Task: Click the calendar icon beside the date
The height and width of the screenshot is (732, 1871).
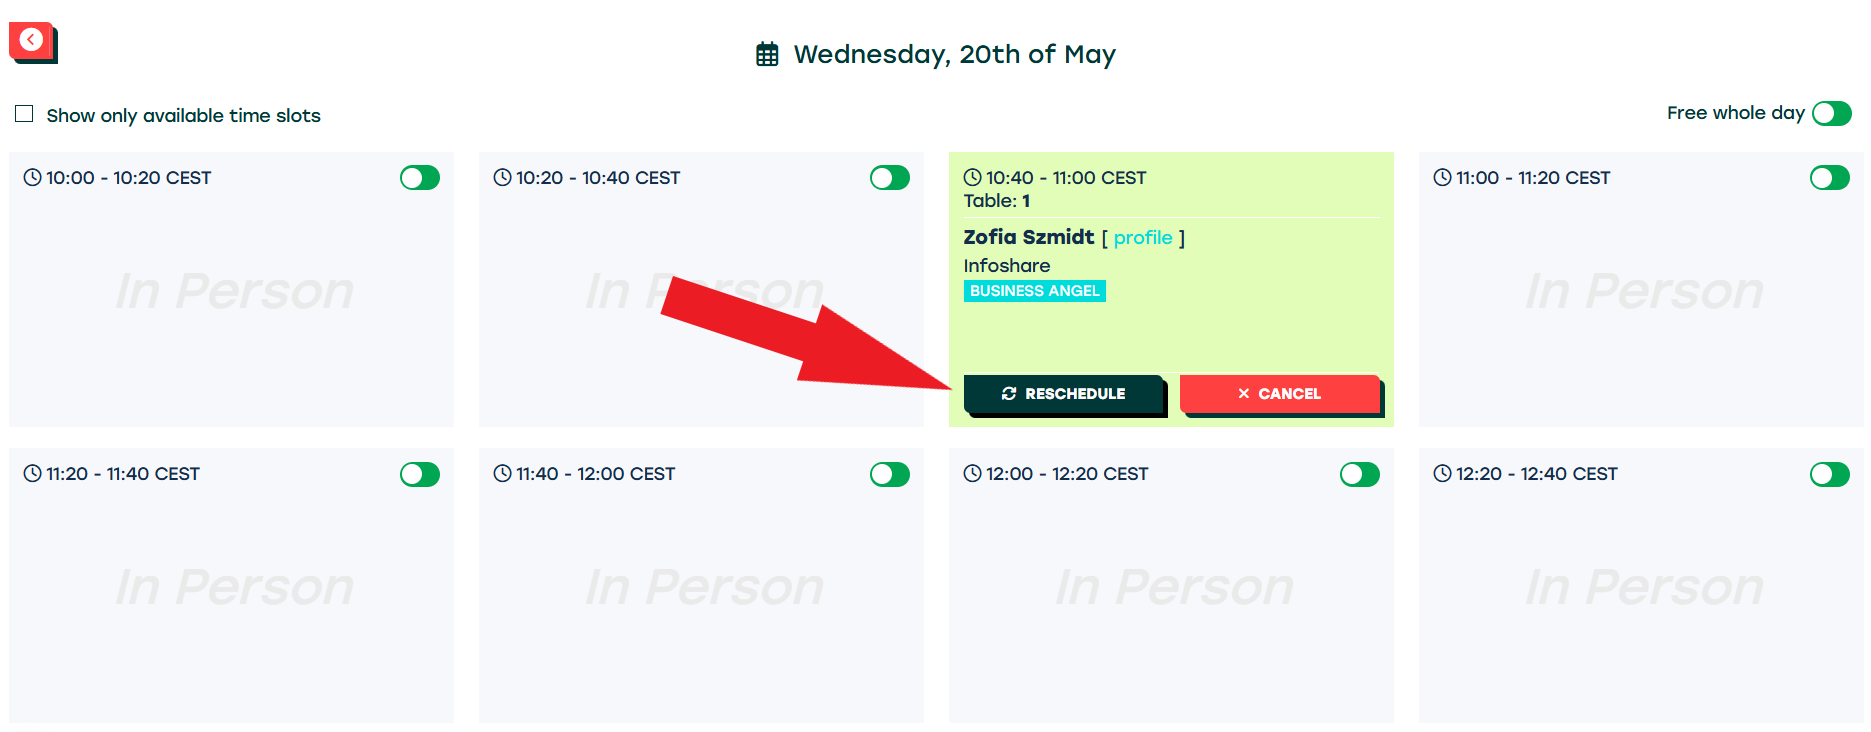Action: click(767, 54)
